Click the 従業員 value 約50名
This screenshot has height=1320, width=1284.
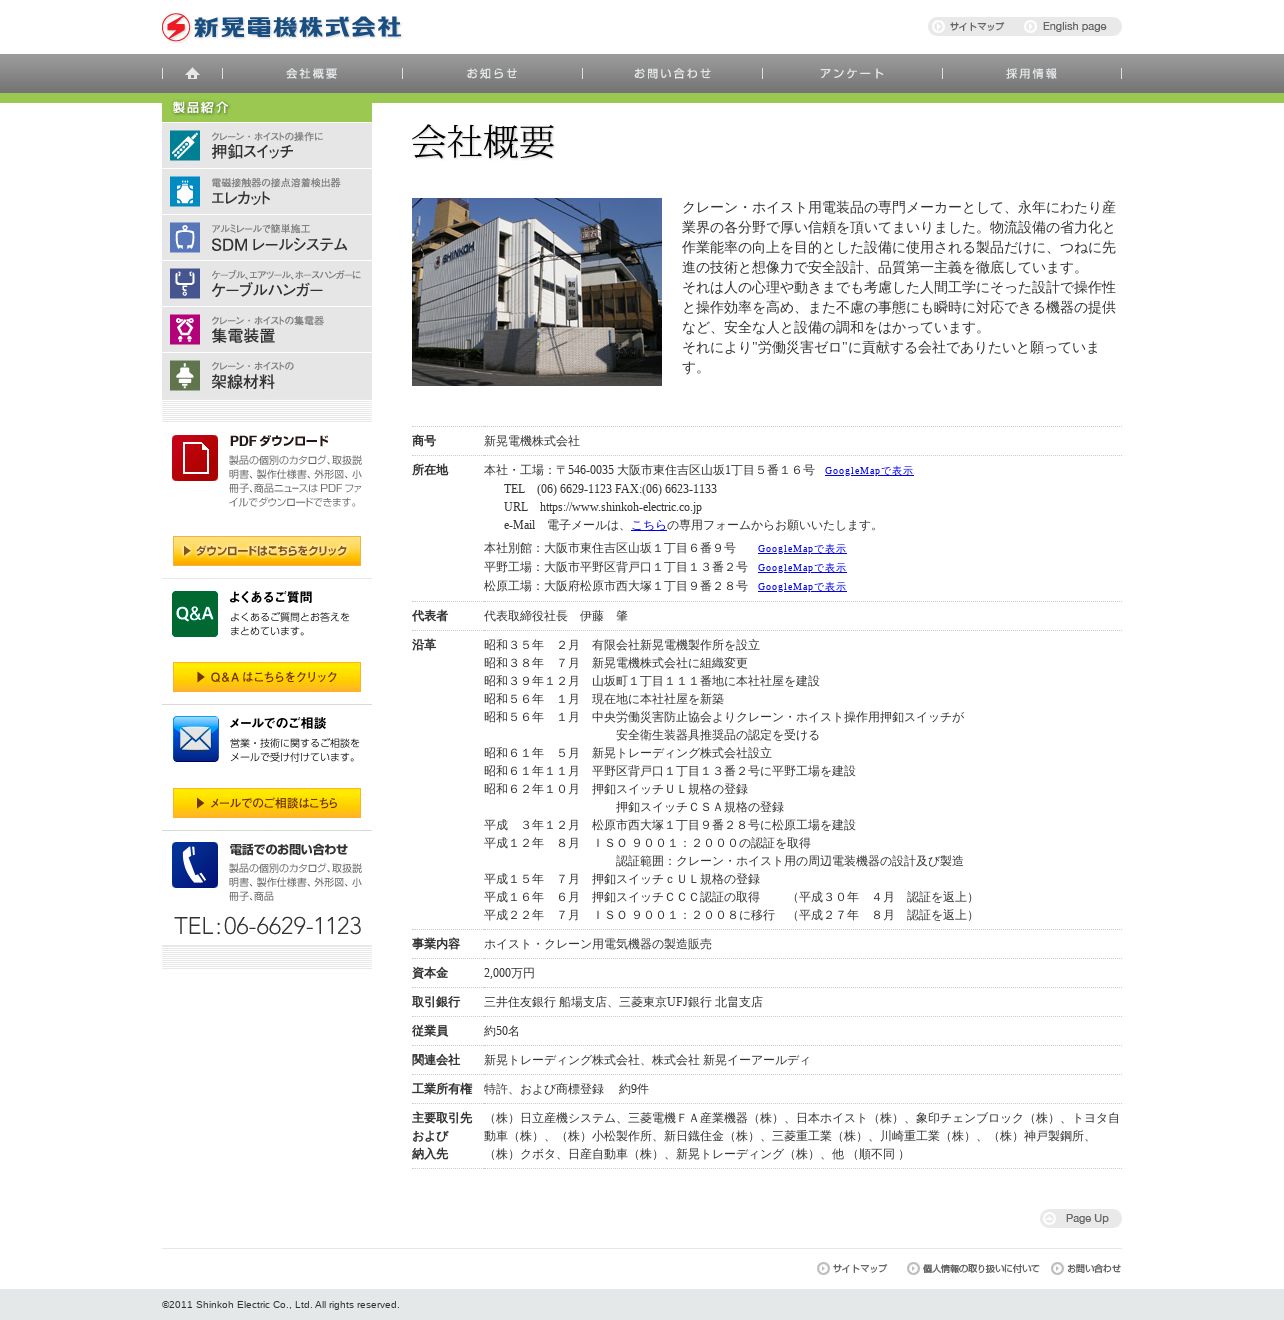[x=501, y=1031]
